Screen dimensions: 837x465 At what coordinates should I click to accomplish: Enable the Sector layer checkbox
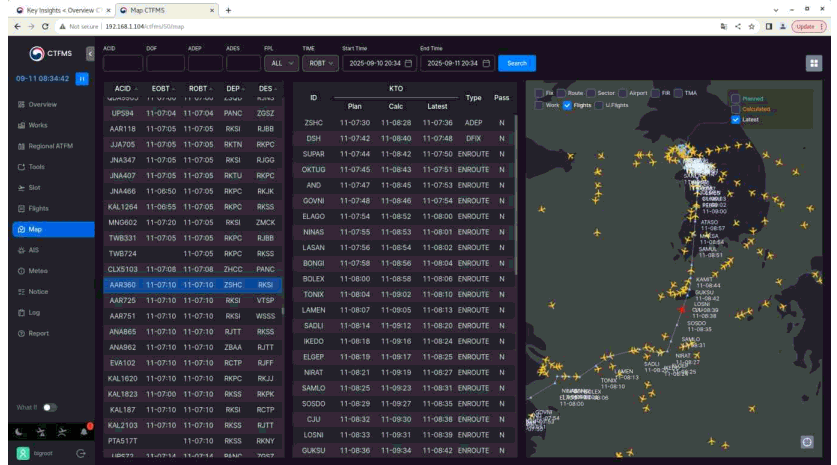point(591,93)
